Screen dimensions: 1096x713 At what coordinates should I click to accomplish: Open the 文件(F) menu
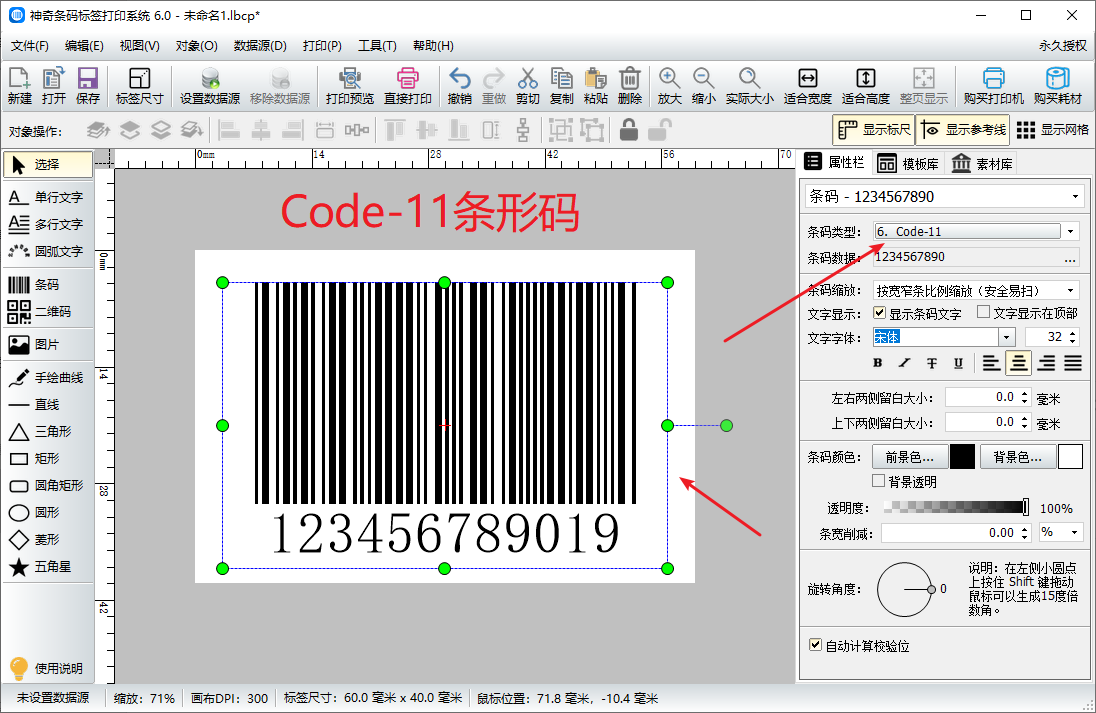(29, 45)
